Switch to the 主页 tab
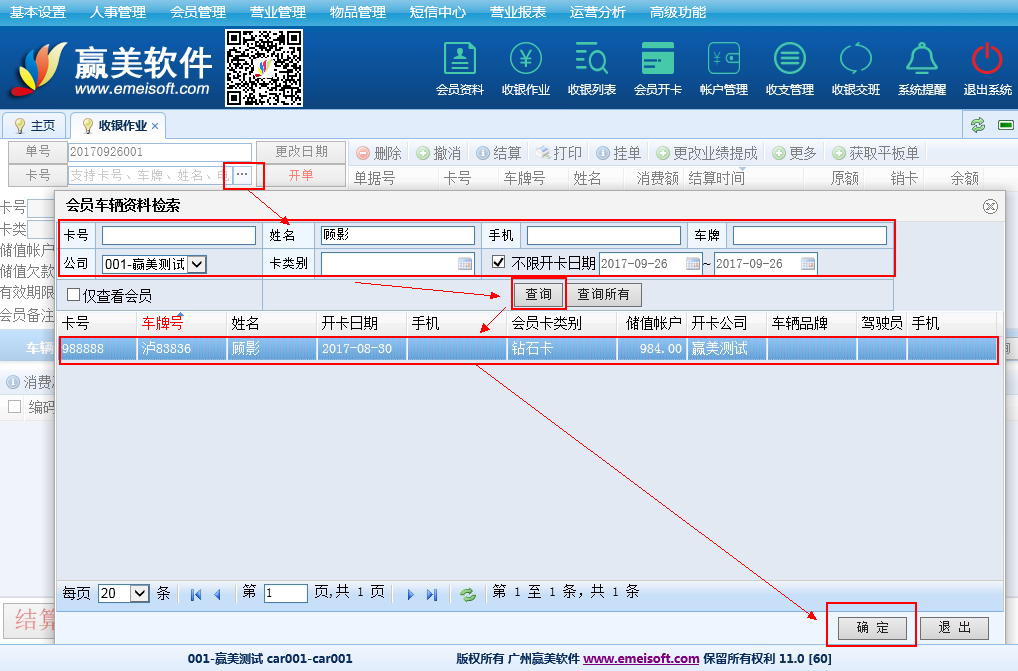 click(x=34, y=126)
